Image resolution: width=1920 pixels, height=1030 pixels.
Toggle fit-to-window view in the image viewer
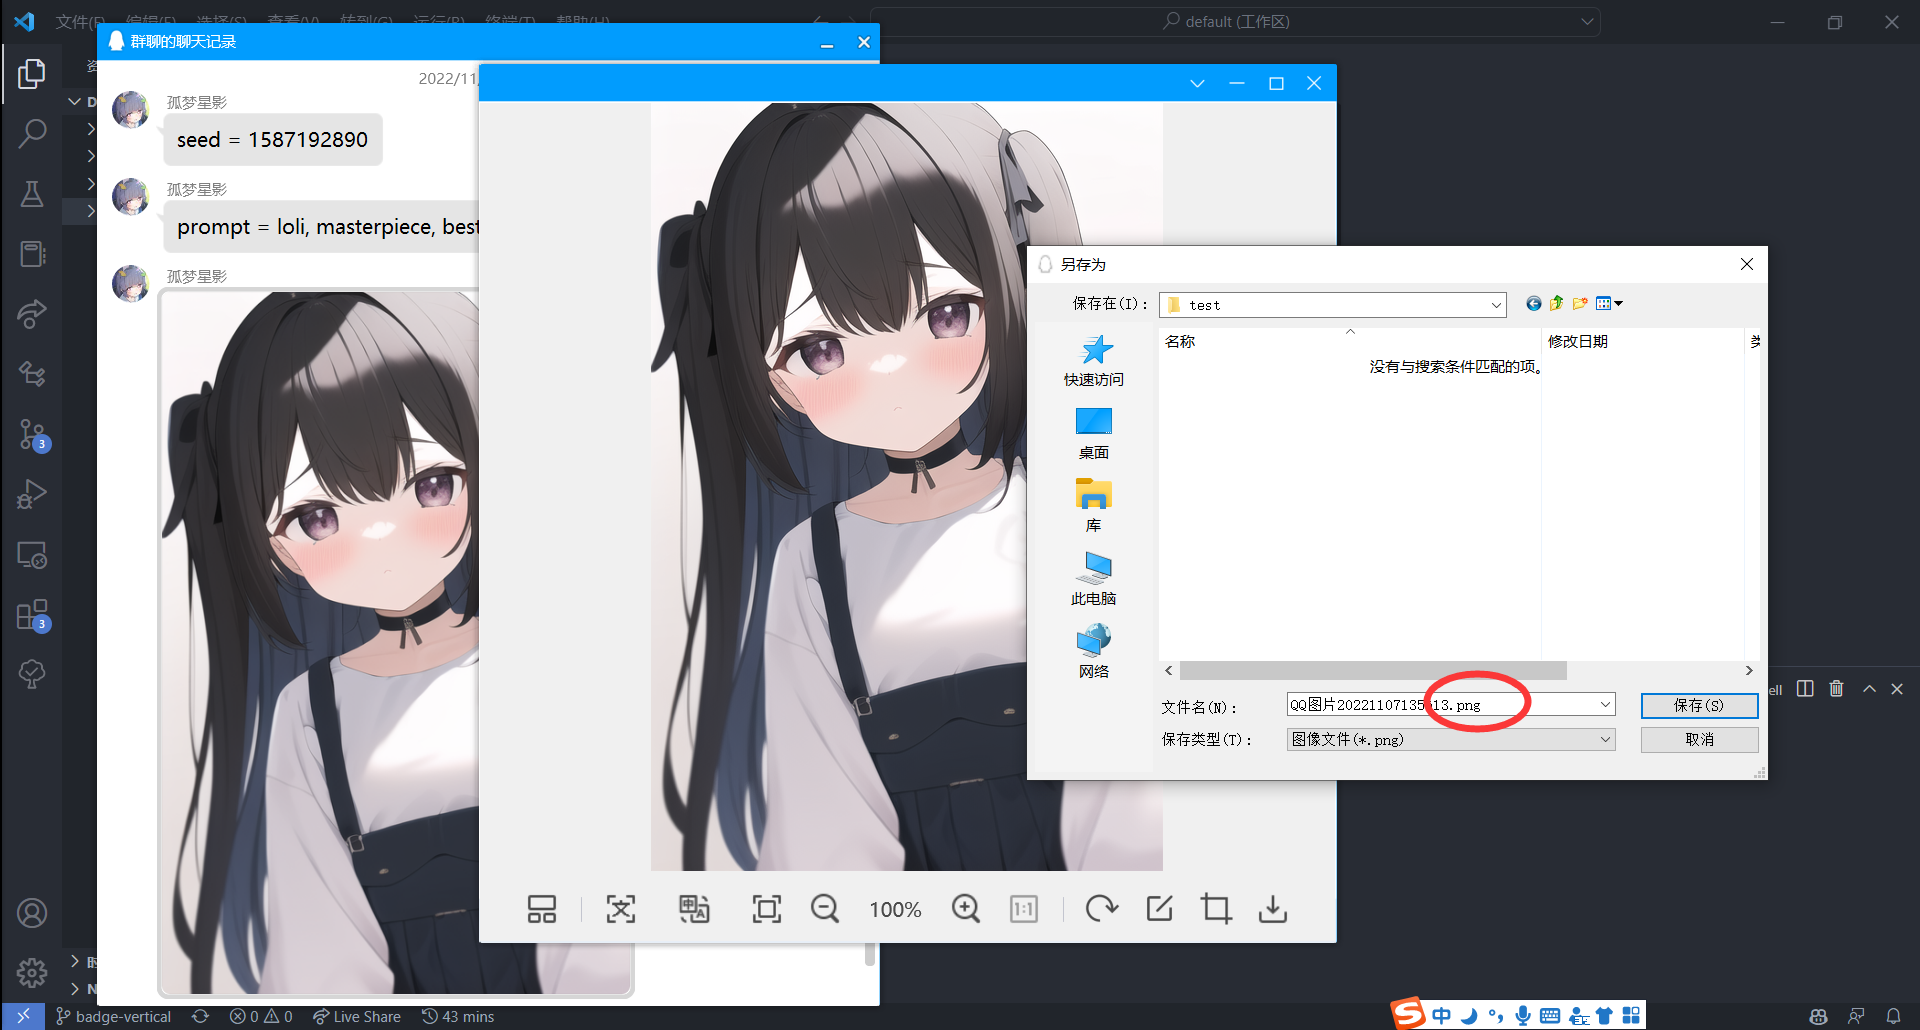pos(766,908)
